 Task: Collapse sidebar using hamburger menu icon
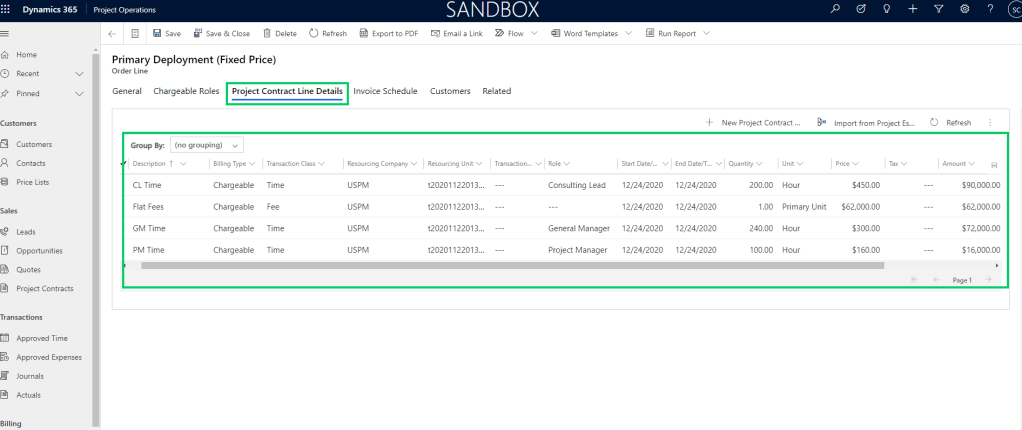[6, 34]
